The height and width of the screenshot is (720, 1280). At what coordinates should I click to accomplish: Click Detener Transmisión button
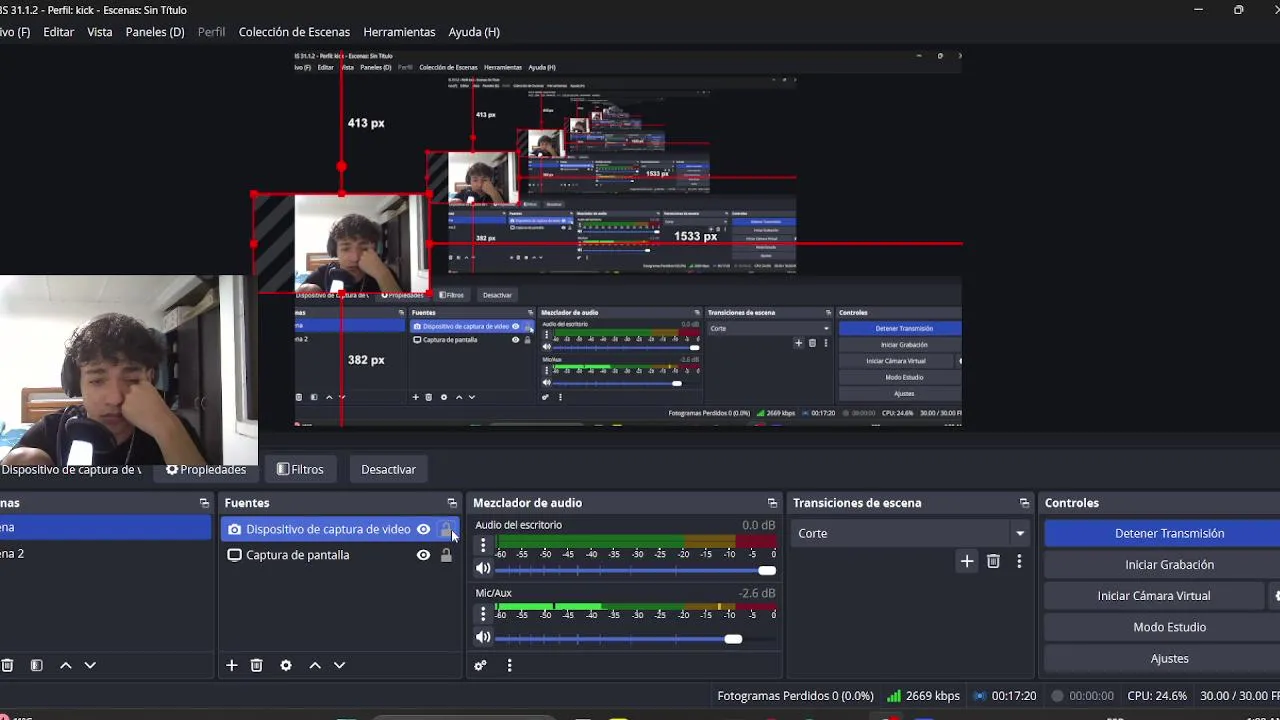(x=1169, y=533)
